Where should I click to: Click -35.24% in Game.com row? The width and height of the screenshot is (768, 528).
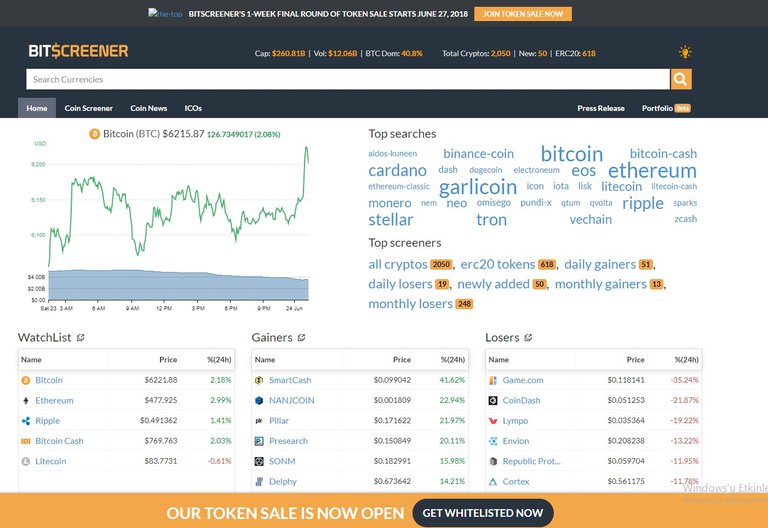coord(684,380)
